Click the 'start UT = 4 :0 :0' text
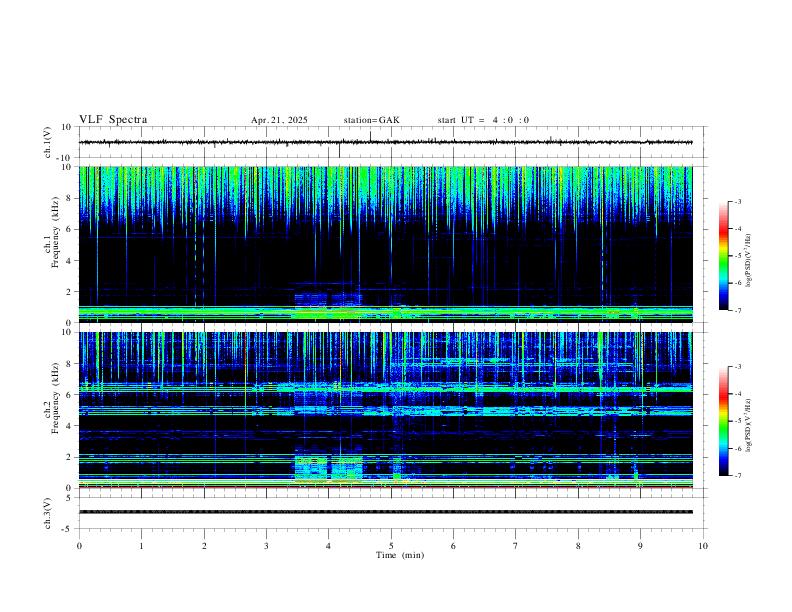This screenshot has width=792, height=612. tap(483, 120)
